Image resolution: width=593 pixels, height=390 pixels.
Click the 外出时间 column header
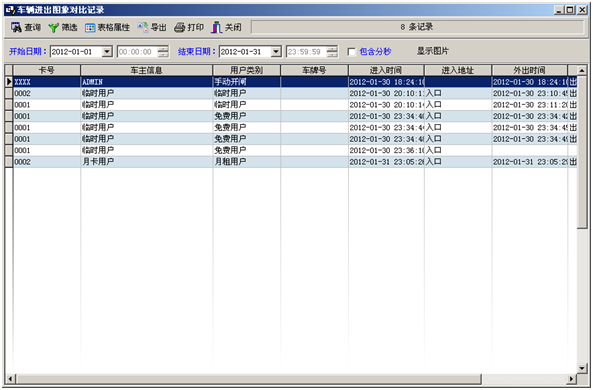click(529, 70)
